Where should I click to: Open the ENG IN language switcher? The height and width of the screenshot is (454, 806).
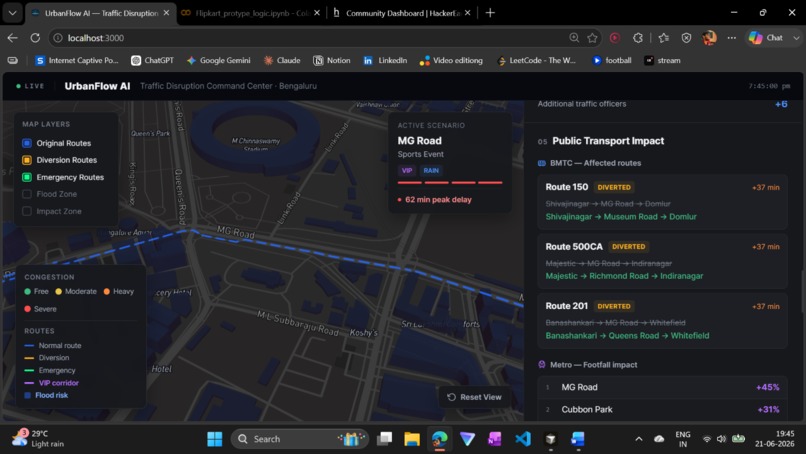(x=683, y=439)
